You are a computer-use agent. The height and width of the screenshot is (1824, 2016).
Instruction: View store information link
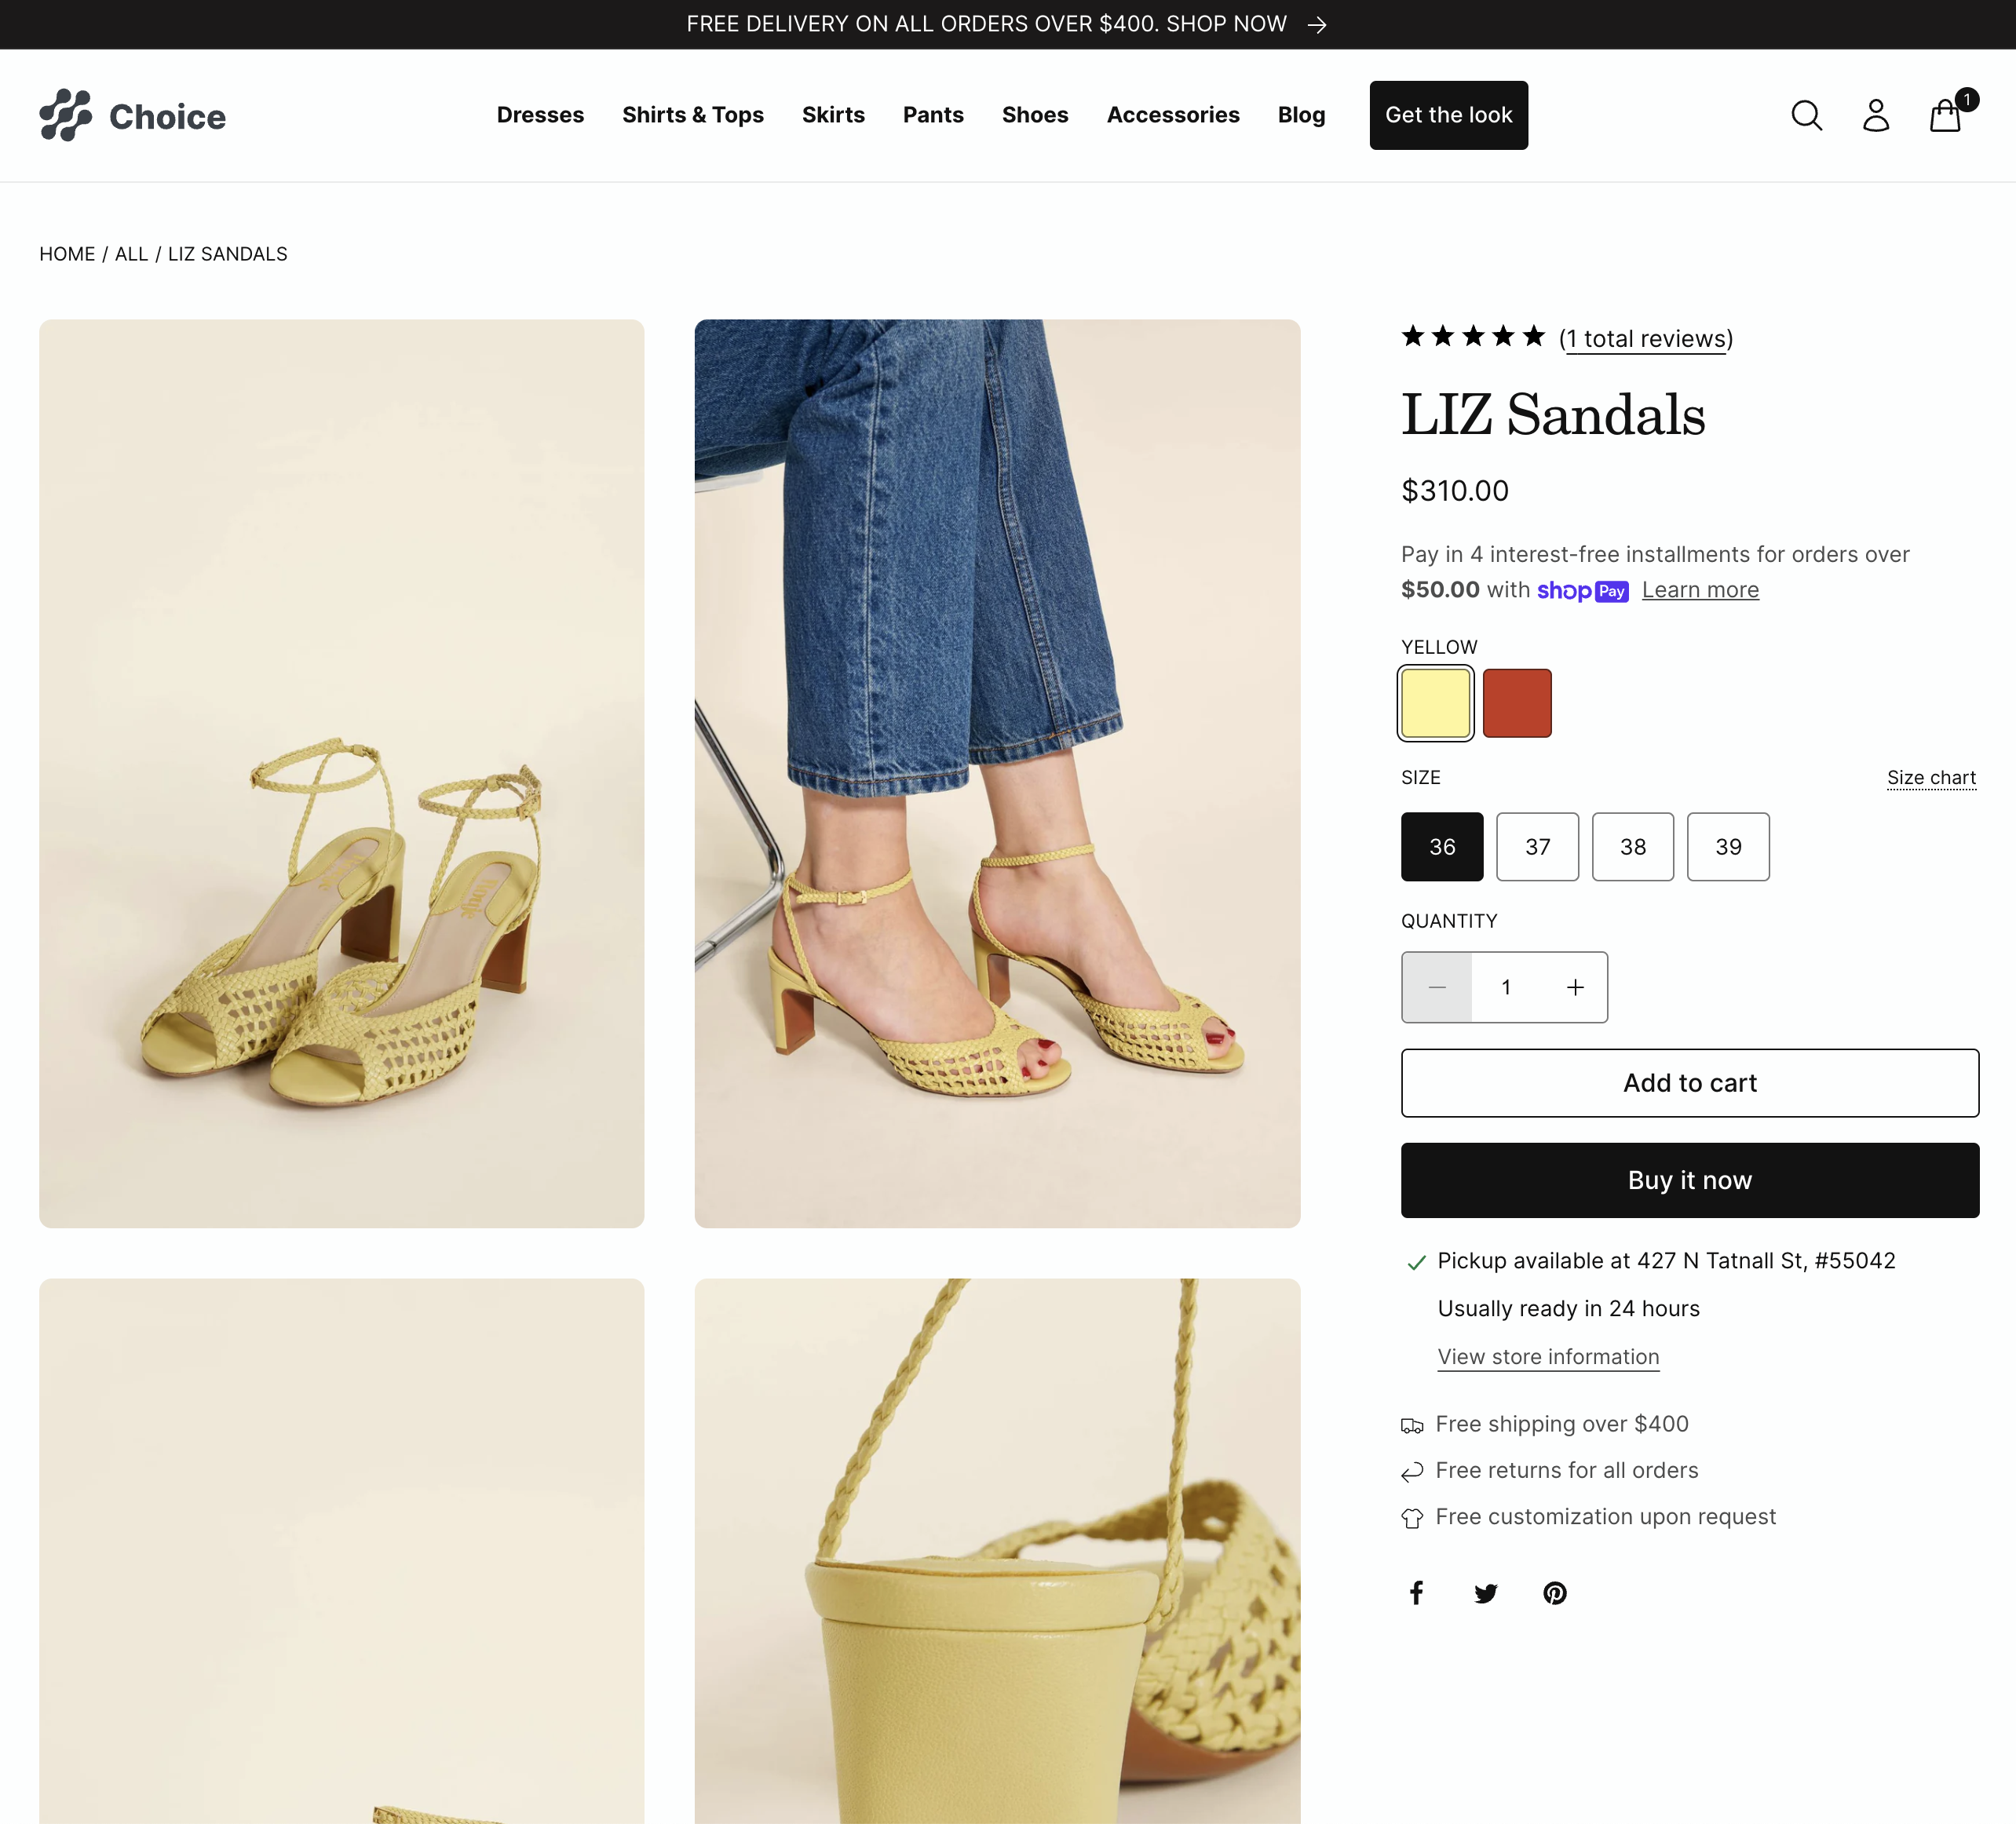(1547, 1357)
